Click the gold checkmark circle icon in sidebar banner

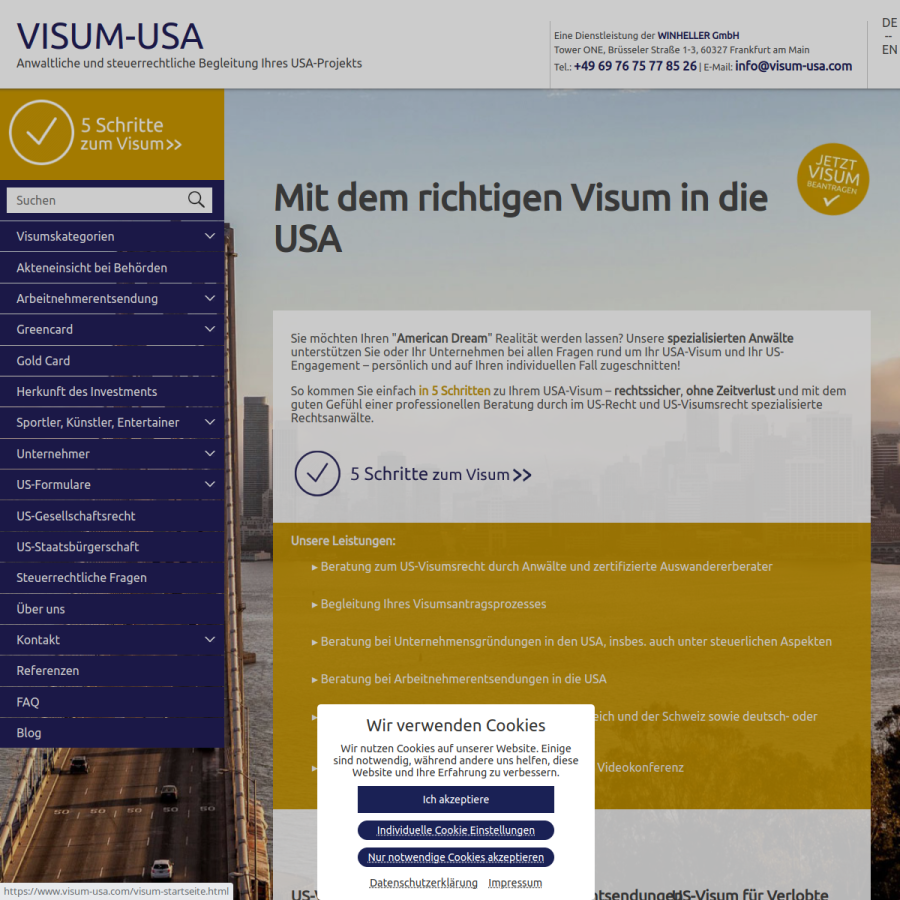coord(41,133)
